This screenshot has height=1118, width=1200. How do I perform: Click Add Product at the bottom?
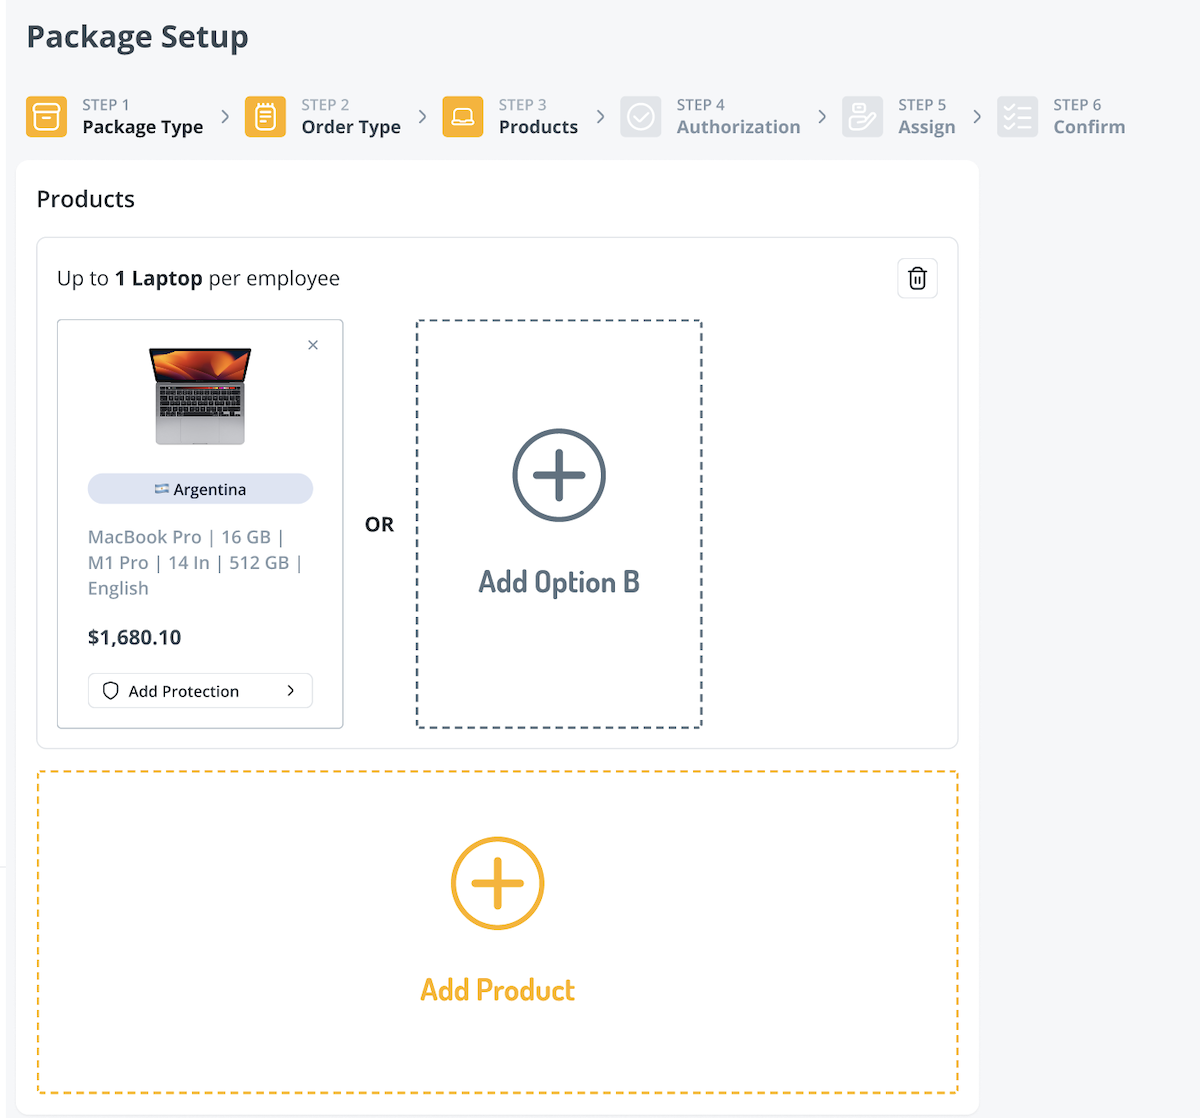coord(497,989)
